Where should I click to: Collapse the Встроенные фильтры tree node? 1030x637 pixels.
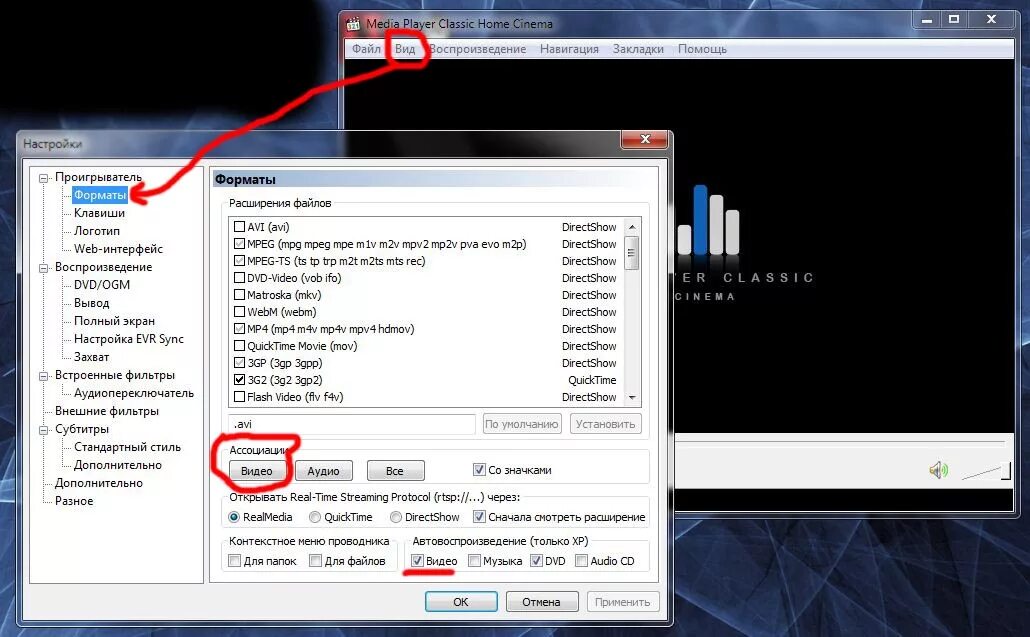point(43,376)
